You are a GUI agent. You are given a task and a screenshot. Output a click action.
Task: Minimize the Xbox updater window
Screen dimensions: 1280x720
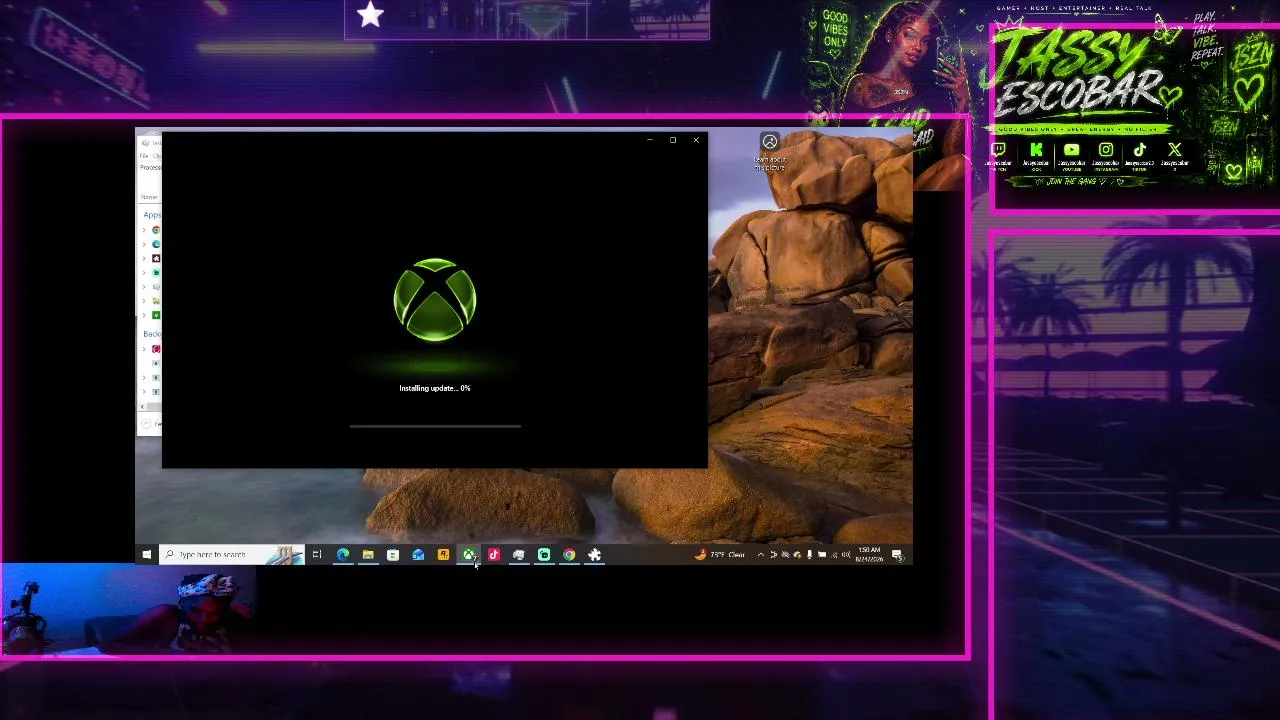650,140
